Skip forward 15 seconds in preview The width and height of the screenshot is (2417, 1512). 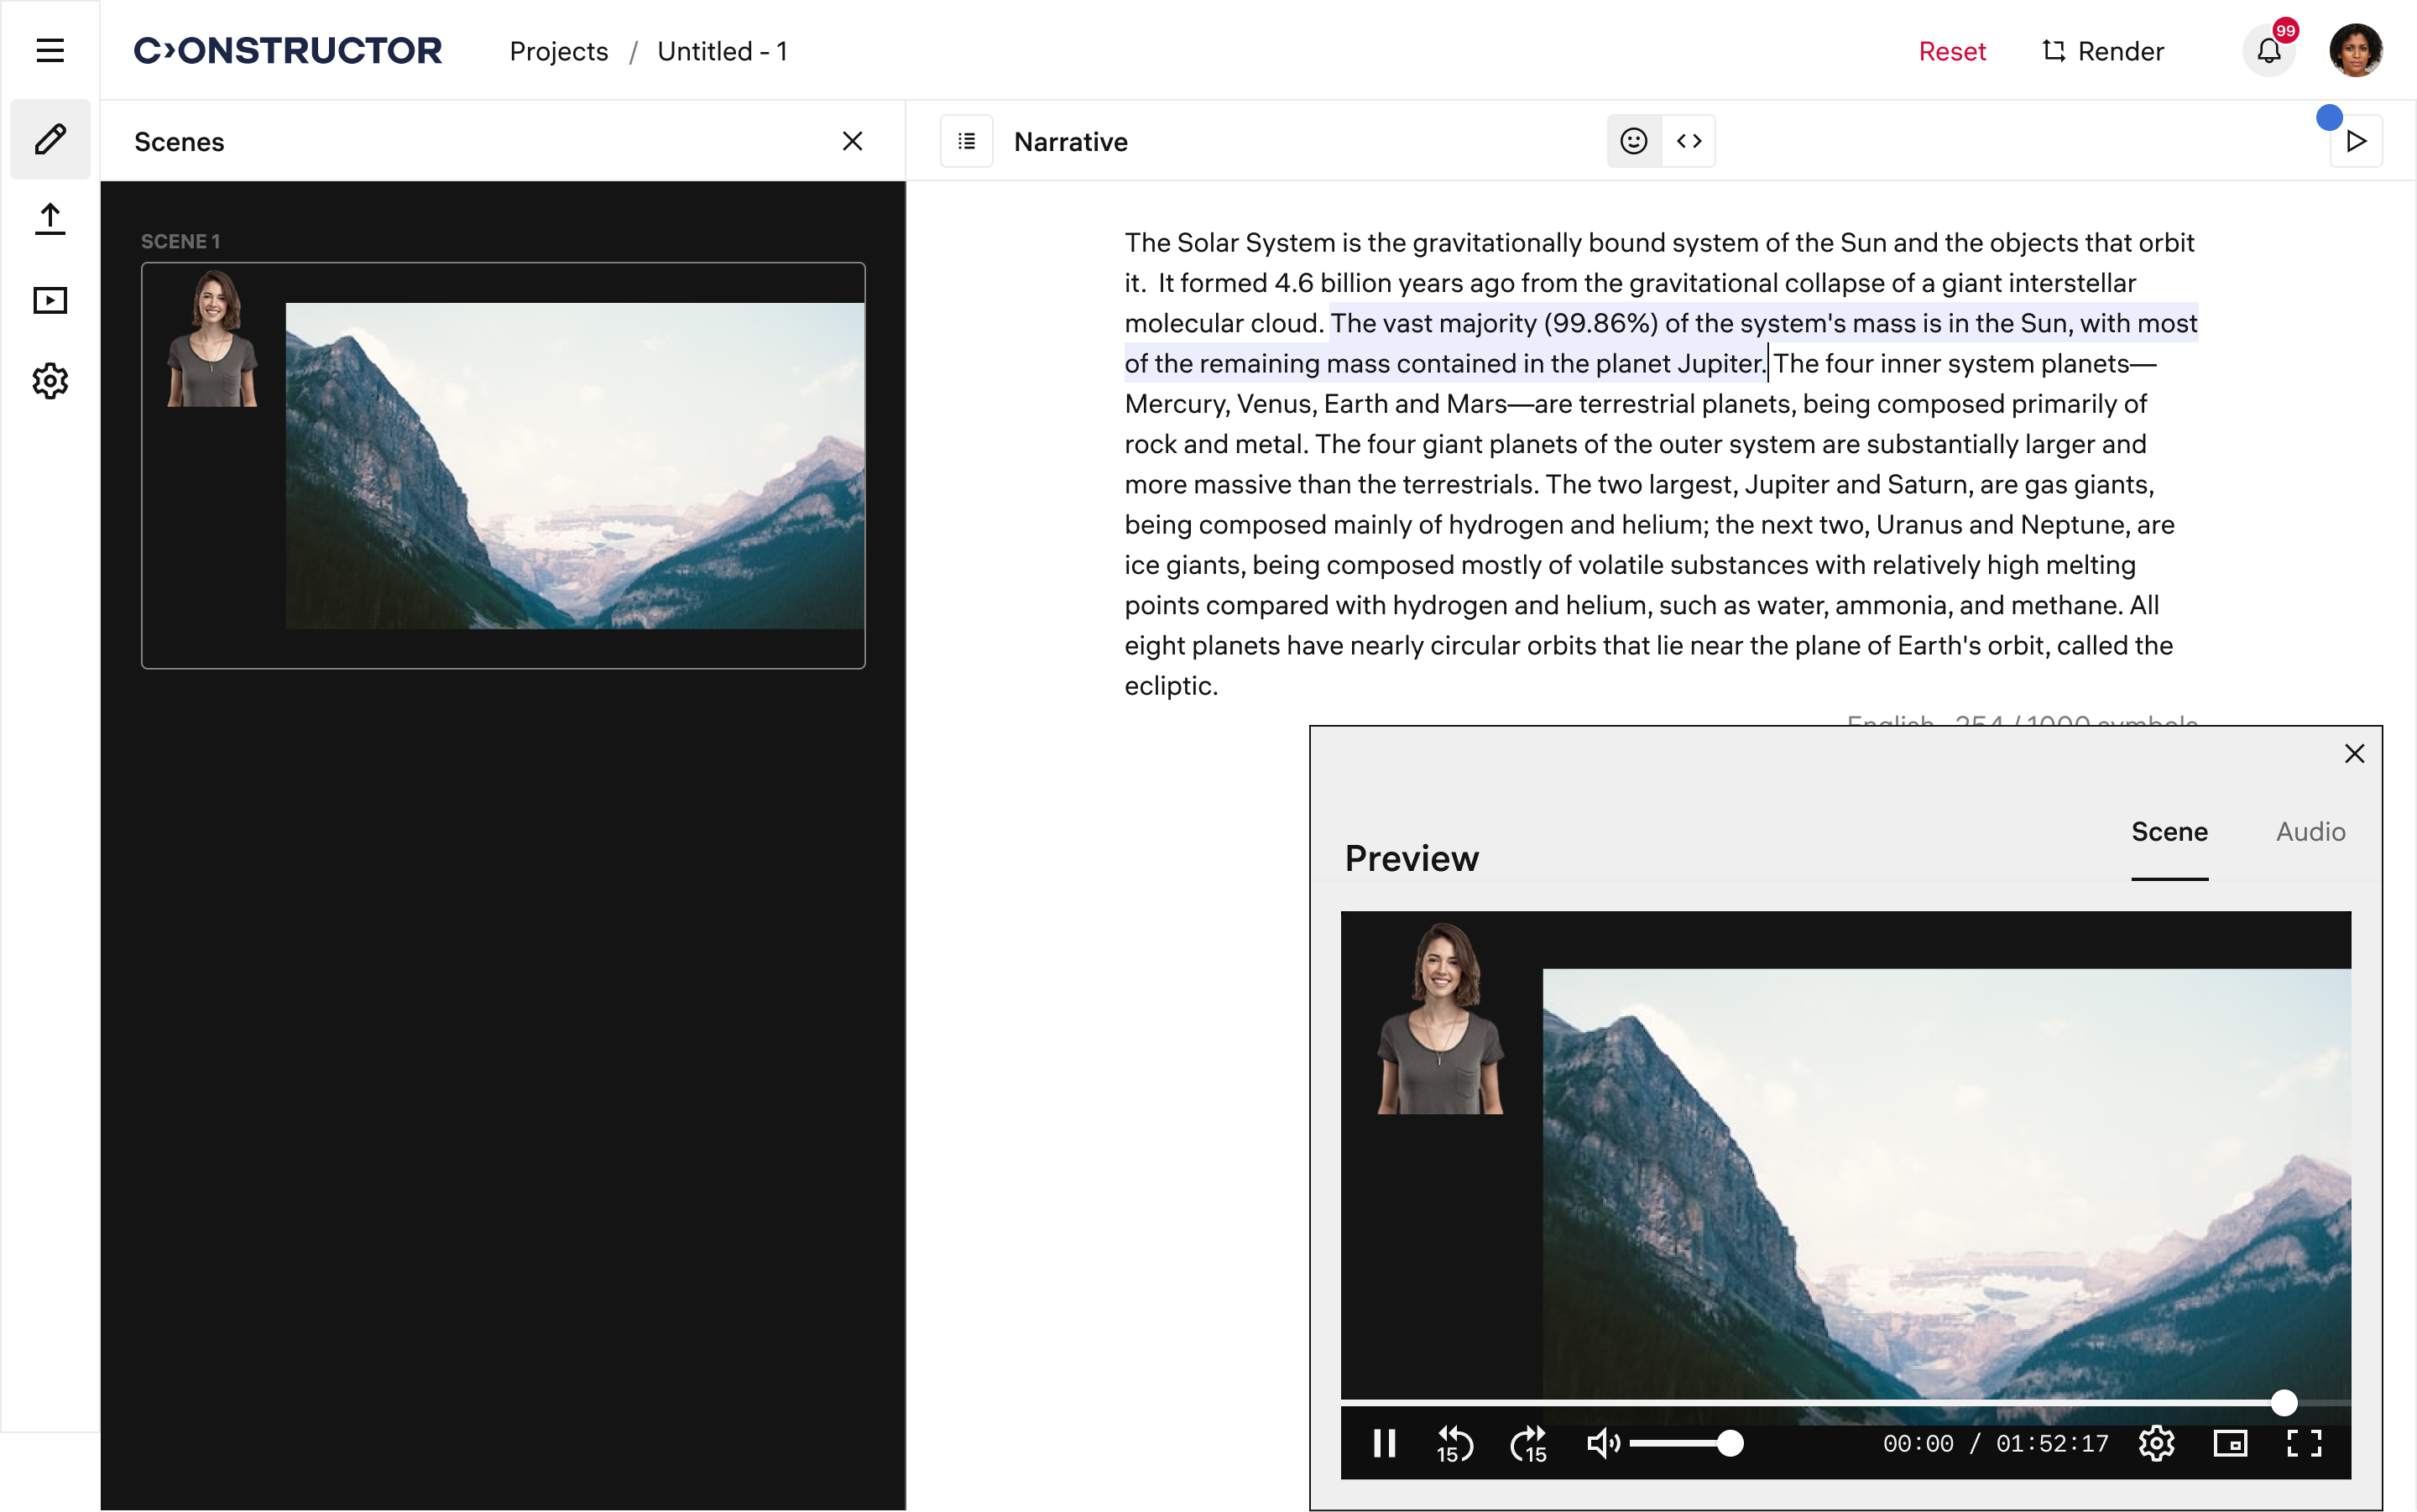[x=1528, y=1443]
